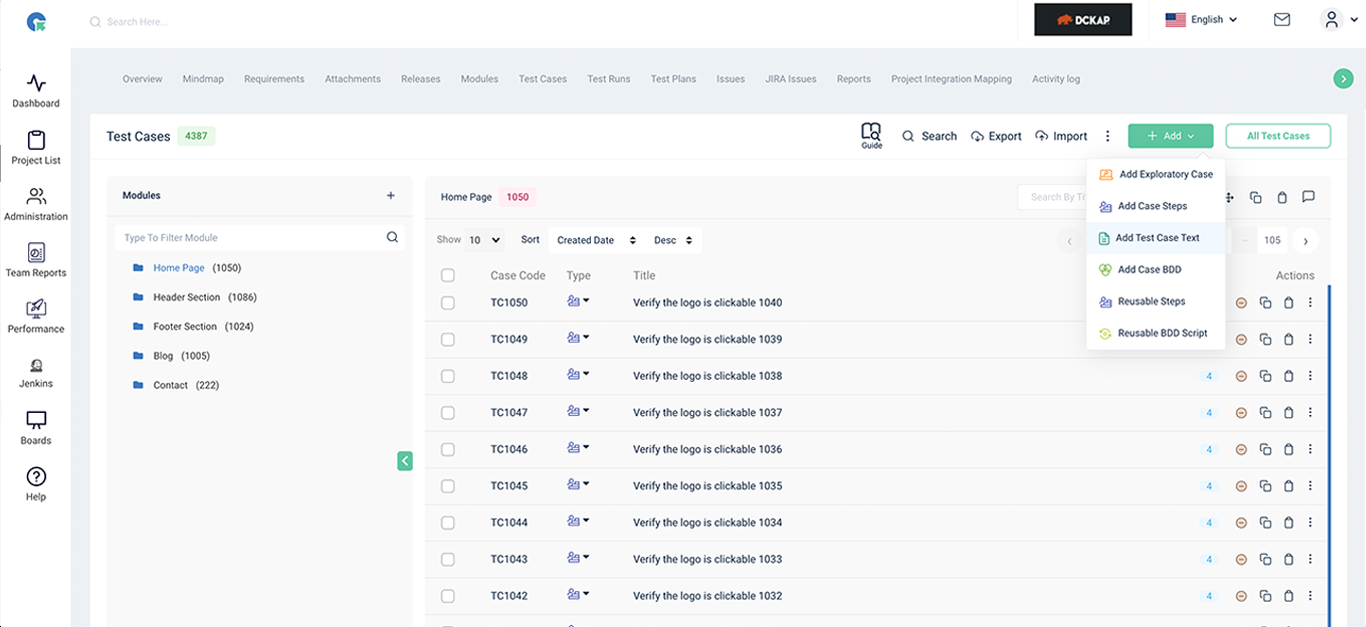Click the delete icon for TC1048
Viewport: 1366px width, 627px height.
coord(1288,376)
